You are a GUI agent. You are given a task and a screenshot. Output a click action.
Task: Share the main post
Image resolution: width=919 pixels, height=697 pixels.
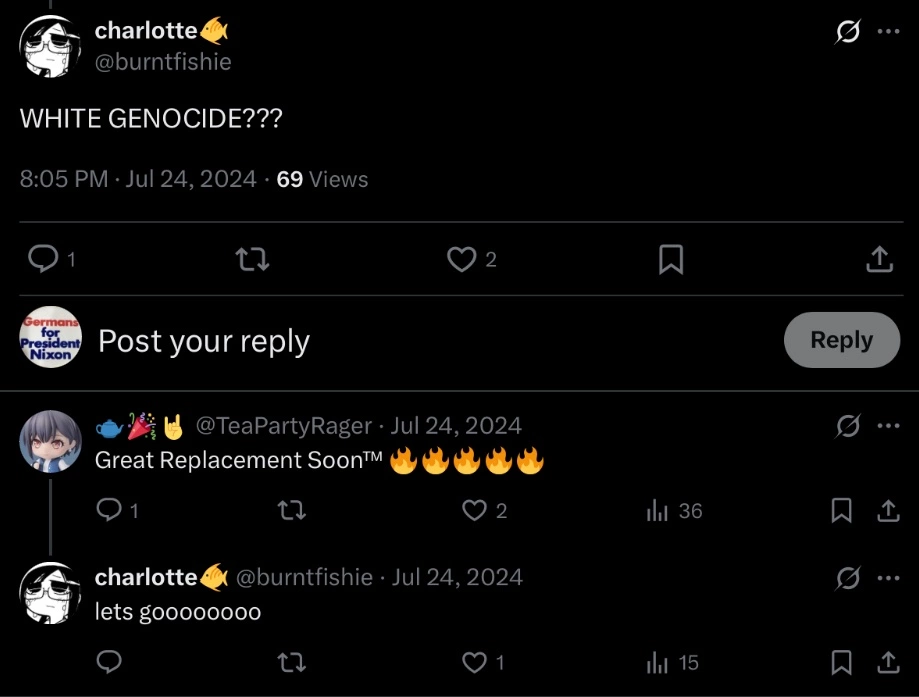point(878,260)
